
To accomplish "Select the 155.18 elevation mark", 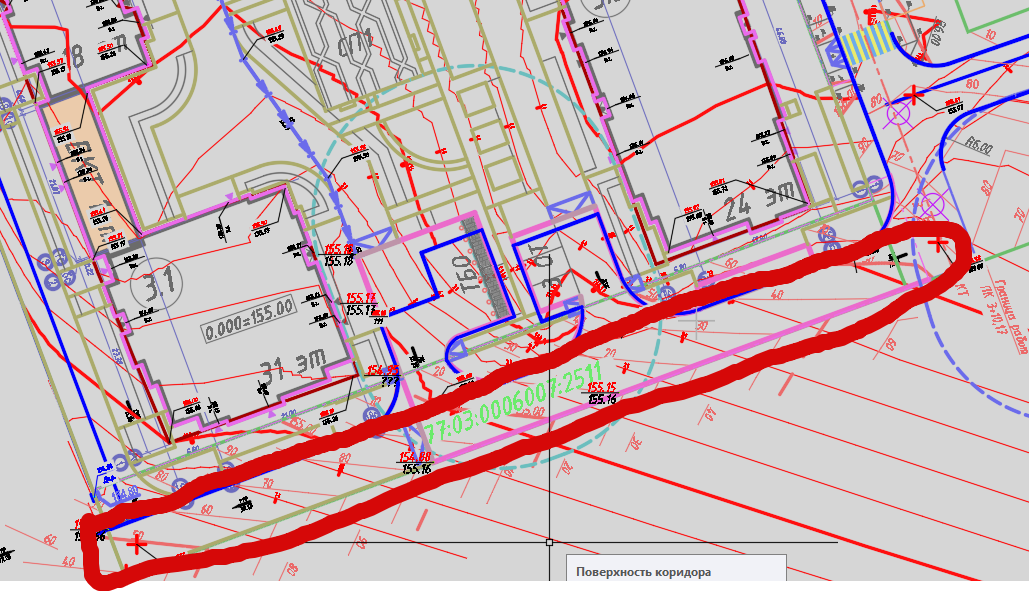I will (339, 255).
